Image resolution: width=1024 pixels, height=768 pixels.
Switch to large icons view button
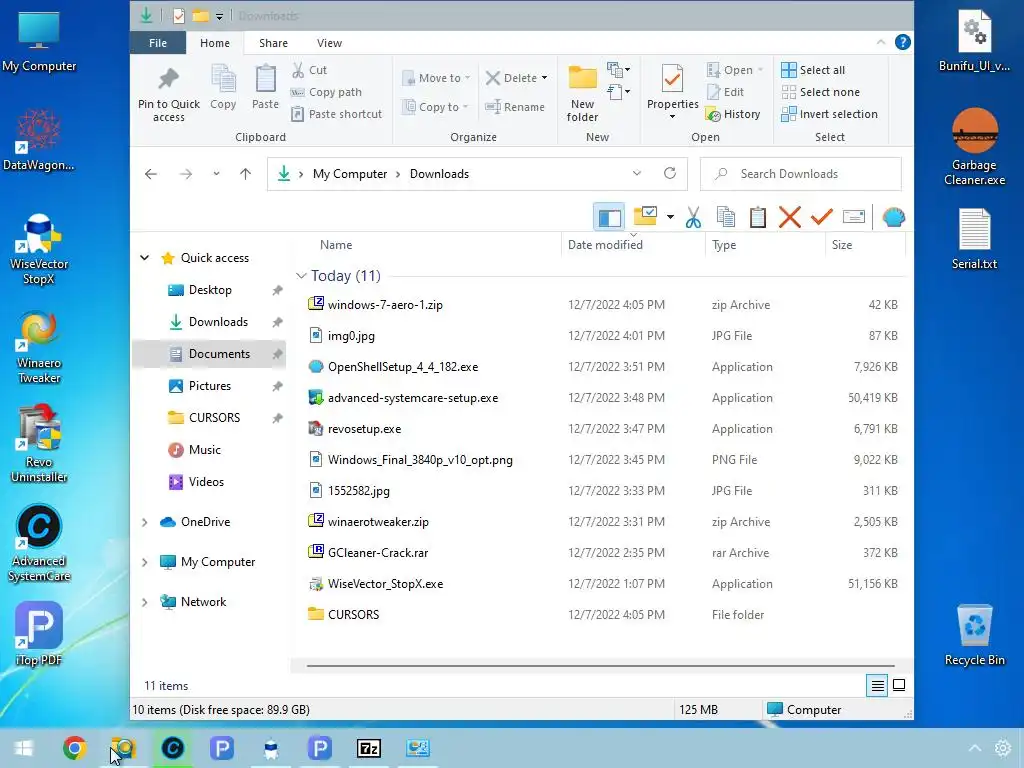(899, 685)
